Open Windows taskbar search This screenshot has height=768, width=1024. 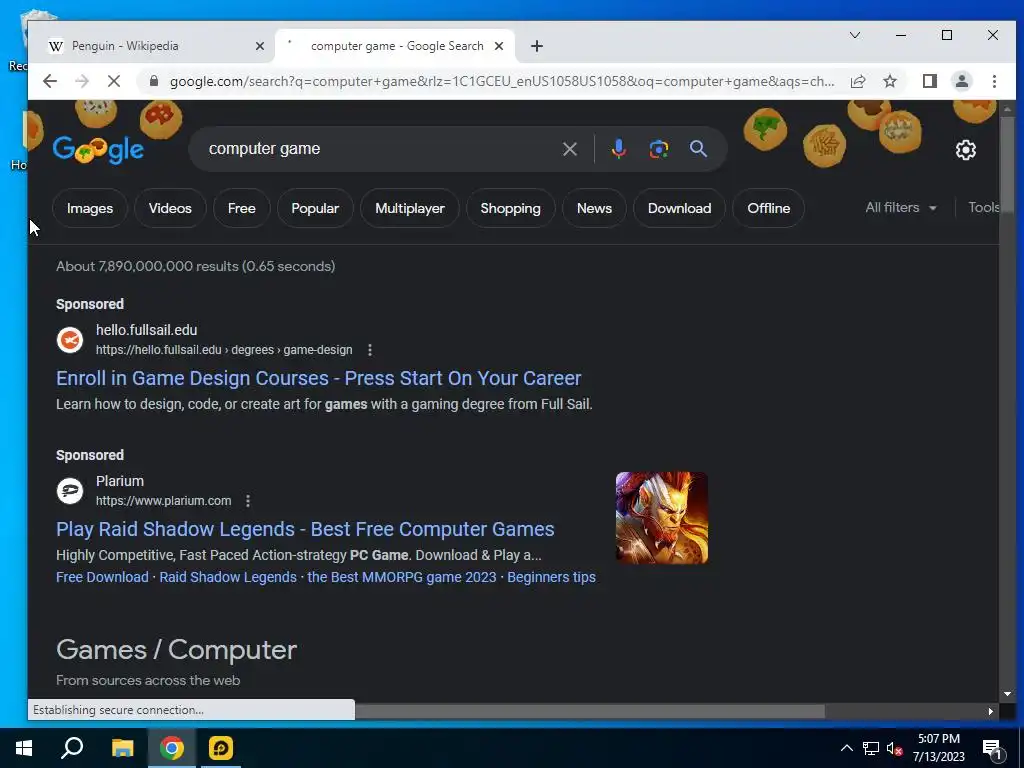pyautogui.click(x=72, y=748)
